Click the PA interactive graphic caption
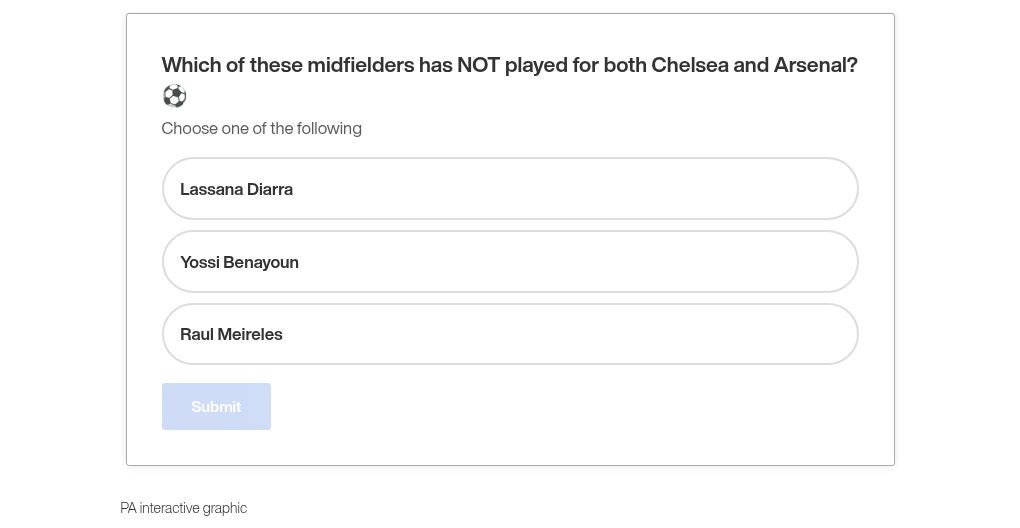The width and height of the screenshot is (1020, 528). 183,508
